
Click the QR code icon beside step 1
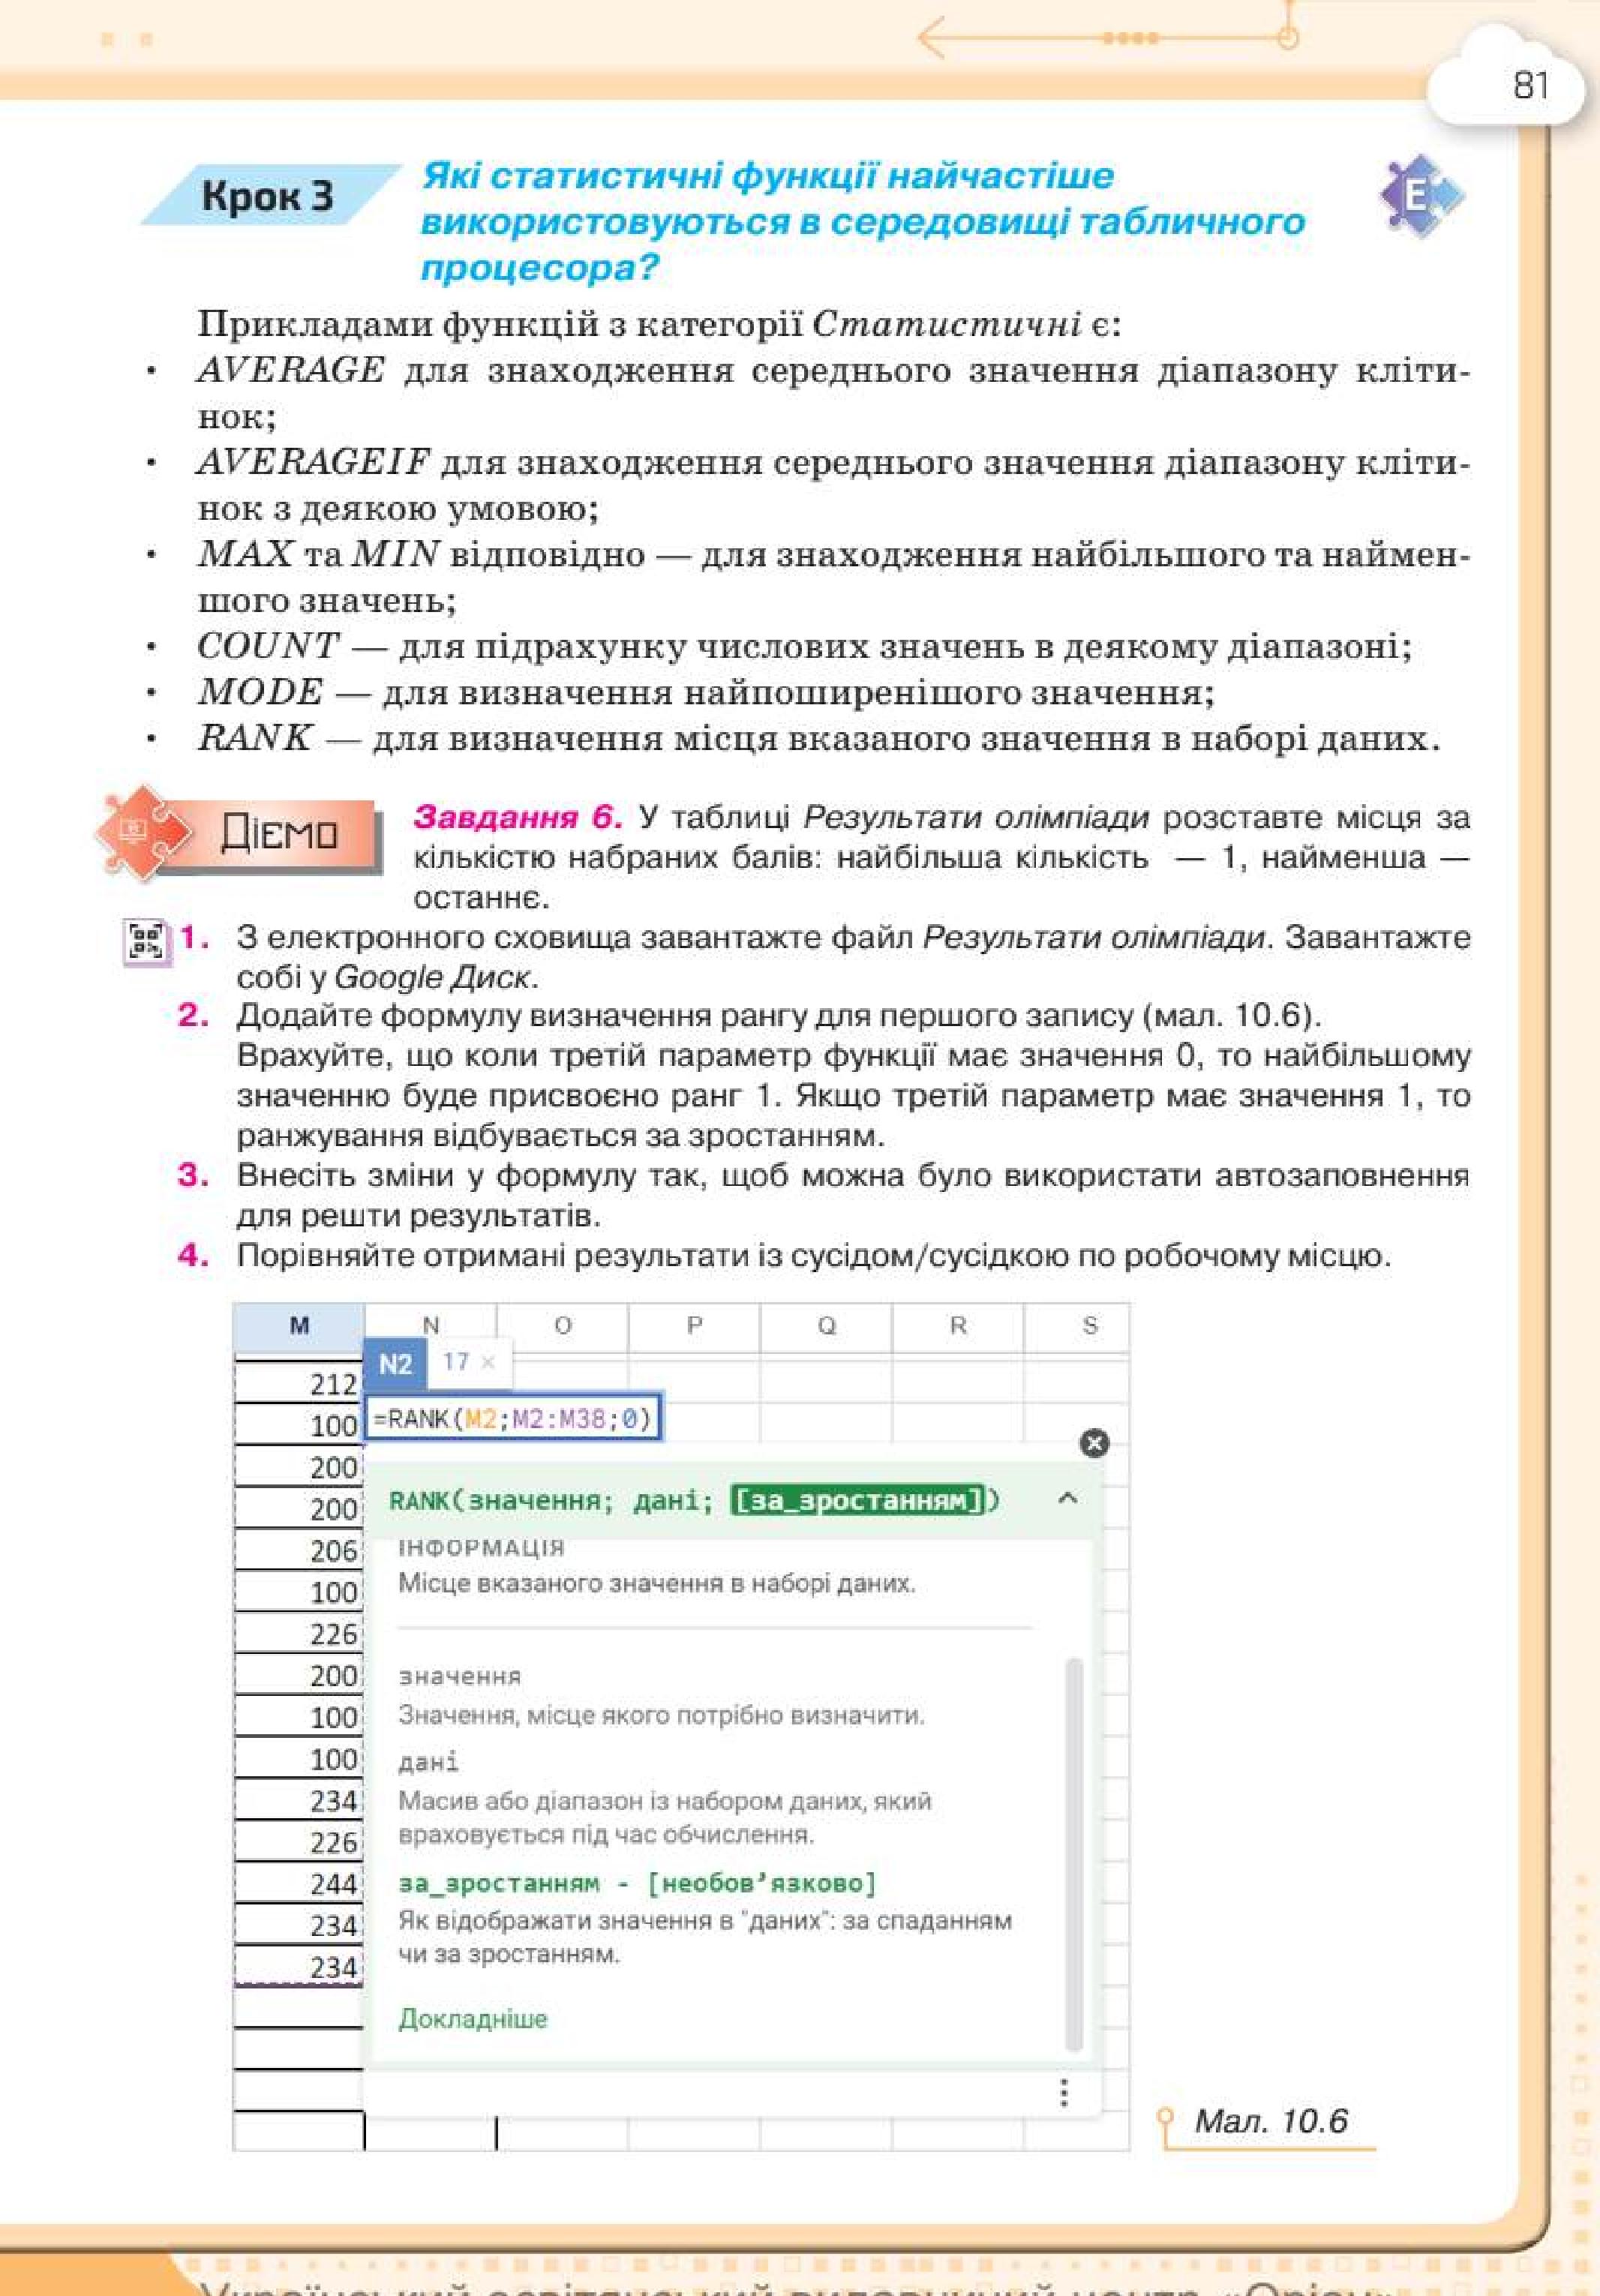[146, 943]
